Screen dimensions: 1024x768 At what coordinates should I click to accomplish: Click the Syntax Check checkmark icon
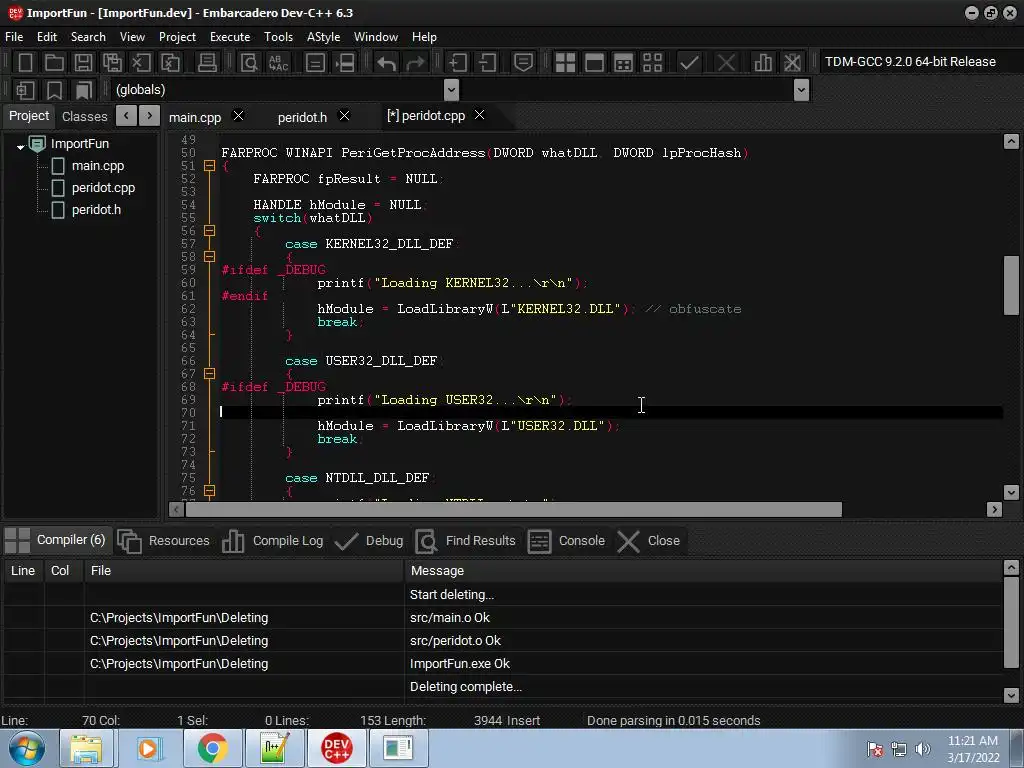[x=689, y=63]
